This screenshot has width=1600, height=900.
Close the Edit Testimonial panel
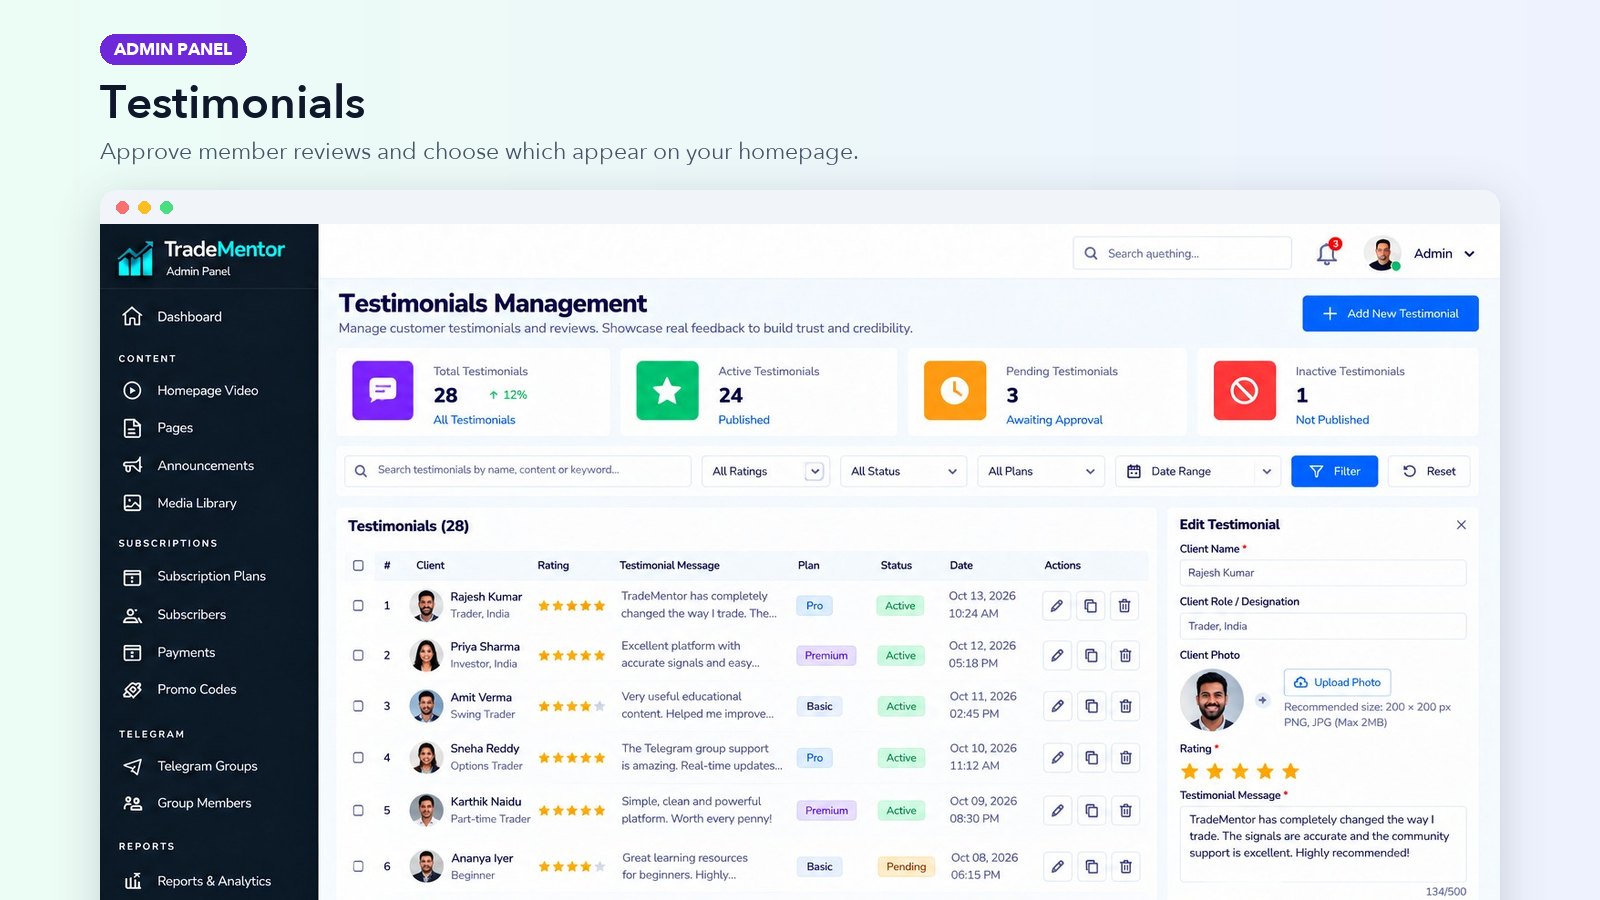click(1461, 525)
